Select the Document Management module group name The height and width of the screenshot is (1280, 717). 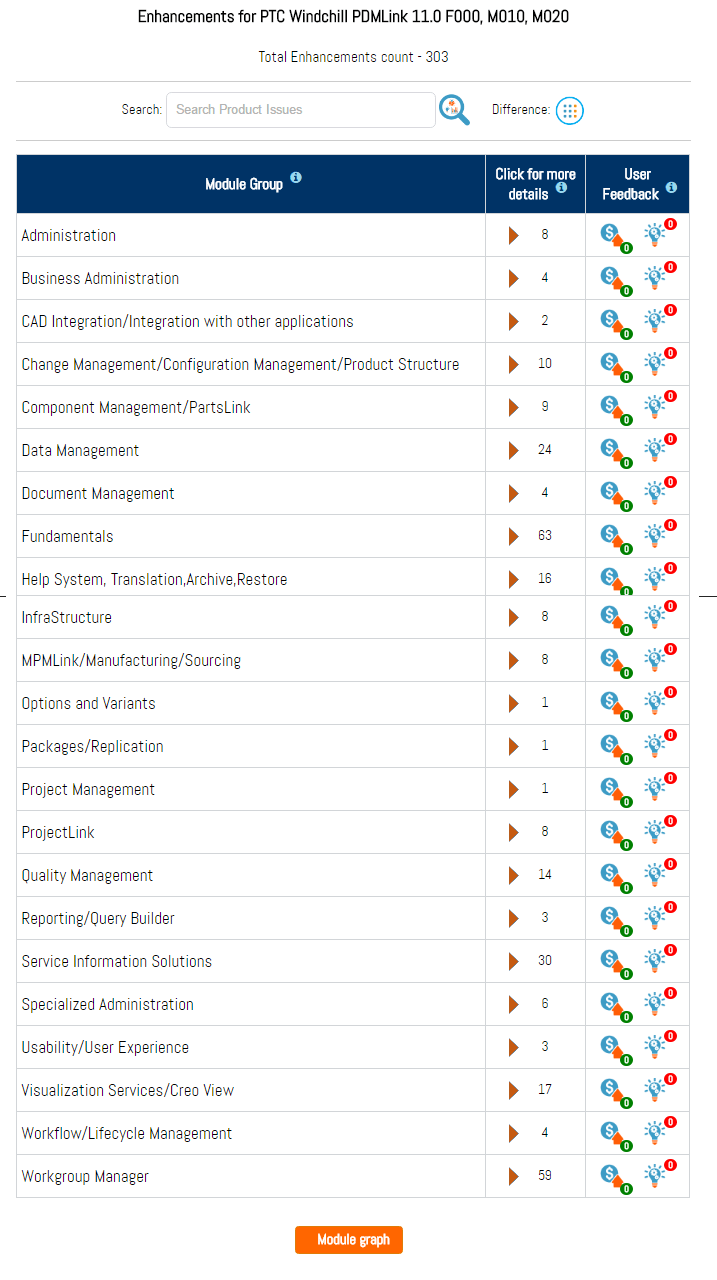tap(98, 493)
